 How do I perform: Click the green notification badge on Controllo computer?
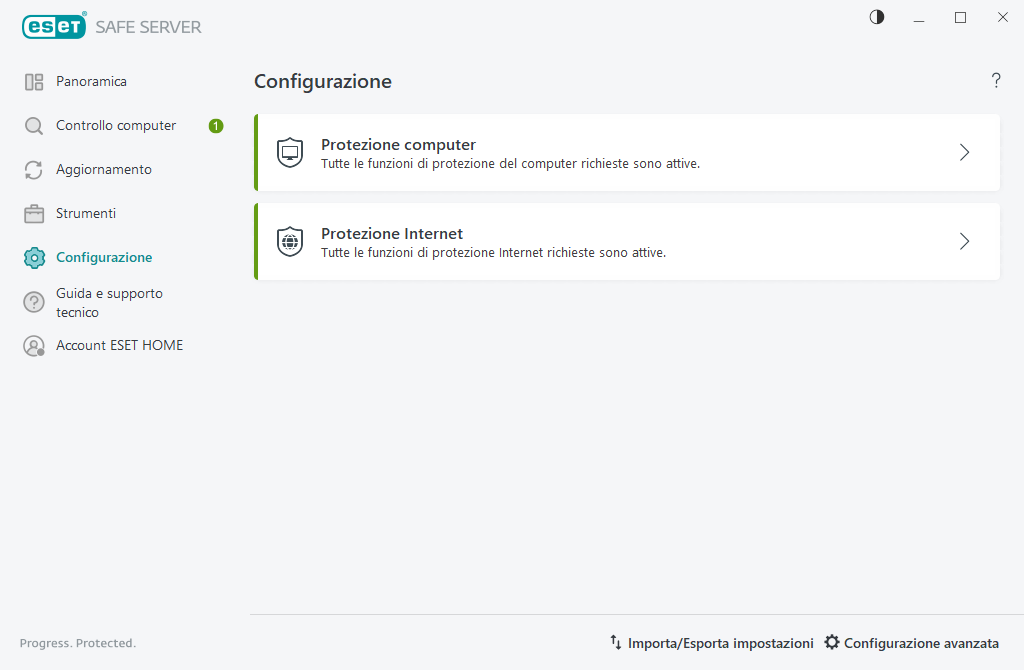coord(216,126)
